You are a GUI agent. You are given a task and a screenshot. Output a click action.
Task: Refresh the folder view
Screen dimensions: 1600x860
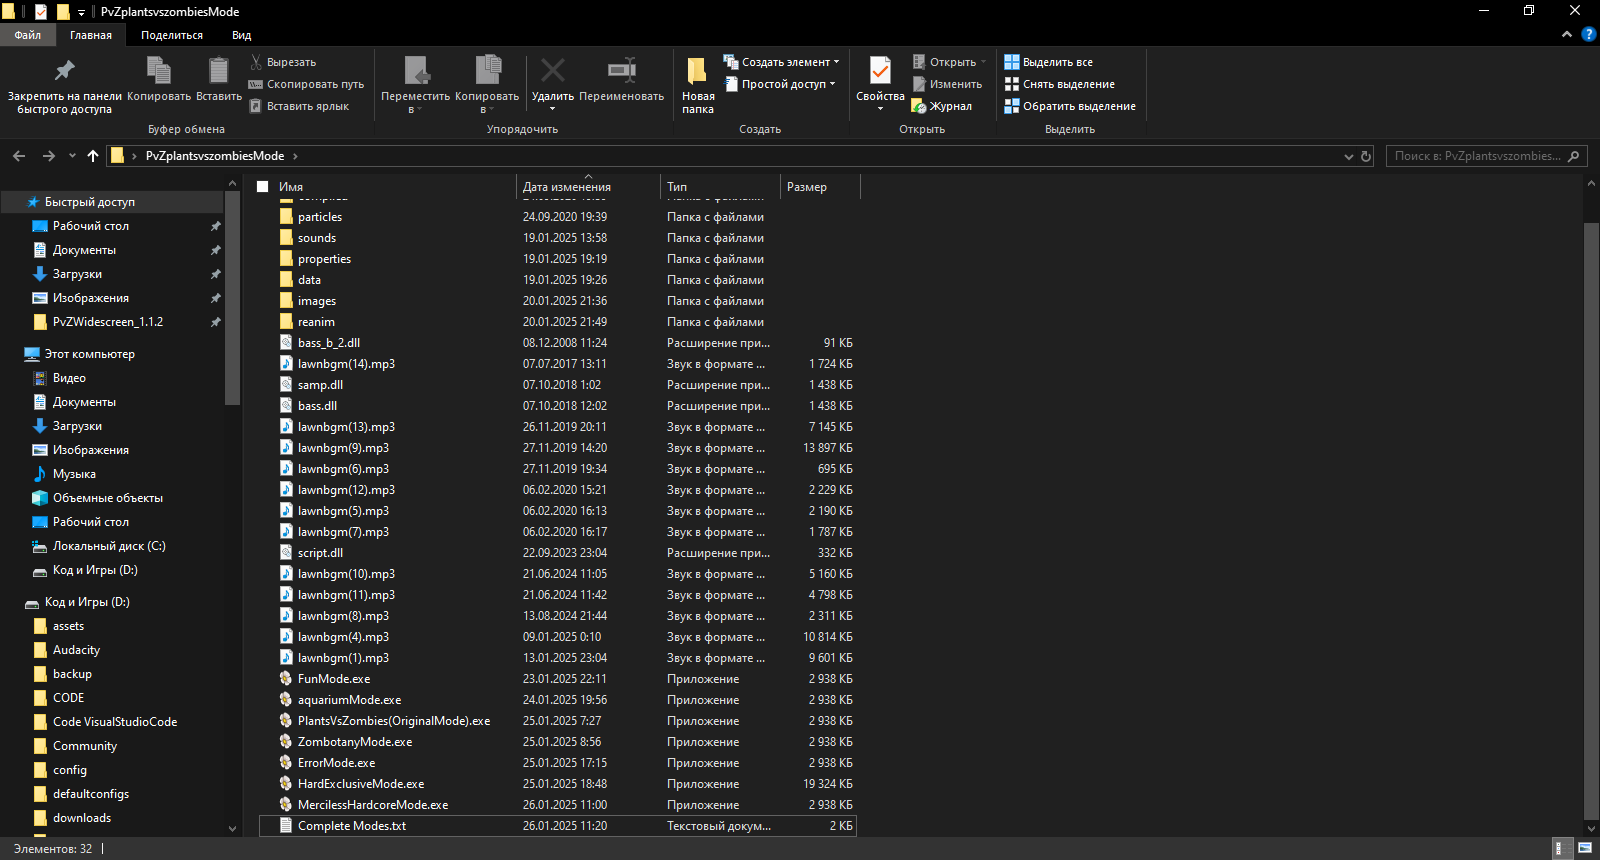[x=1366, y=156]
